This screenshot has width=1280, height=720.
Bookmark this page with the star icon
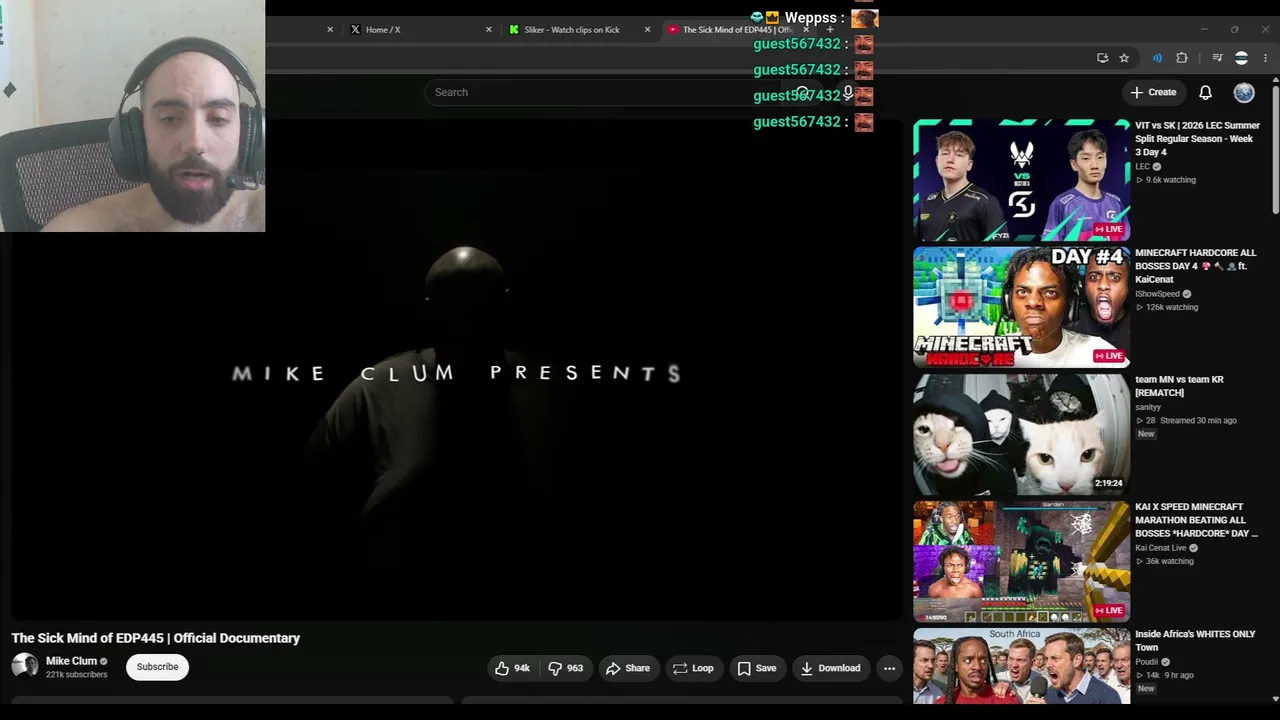[x=1124, y=58]
